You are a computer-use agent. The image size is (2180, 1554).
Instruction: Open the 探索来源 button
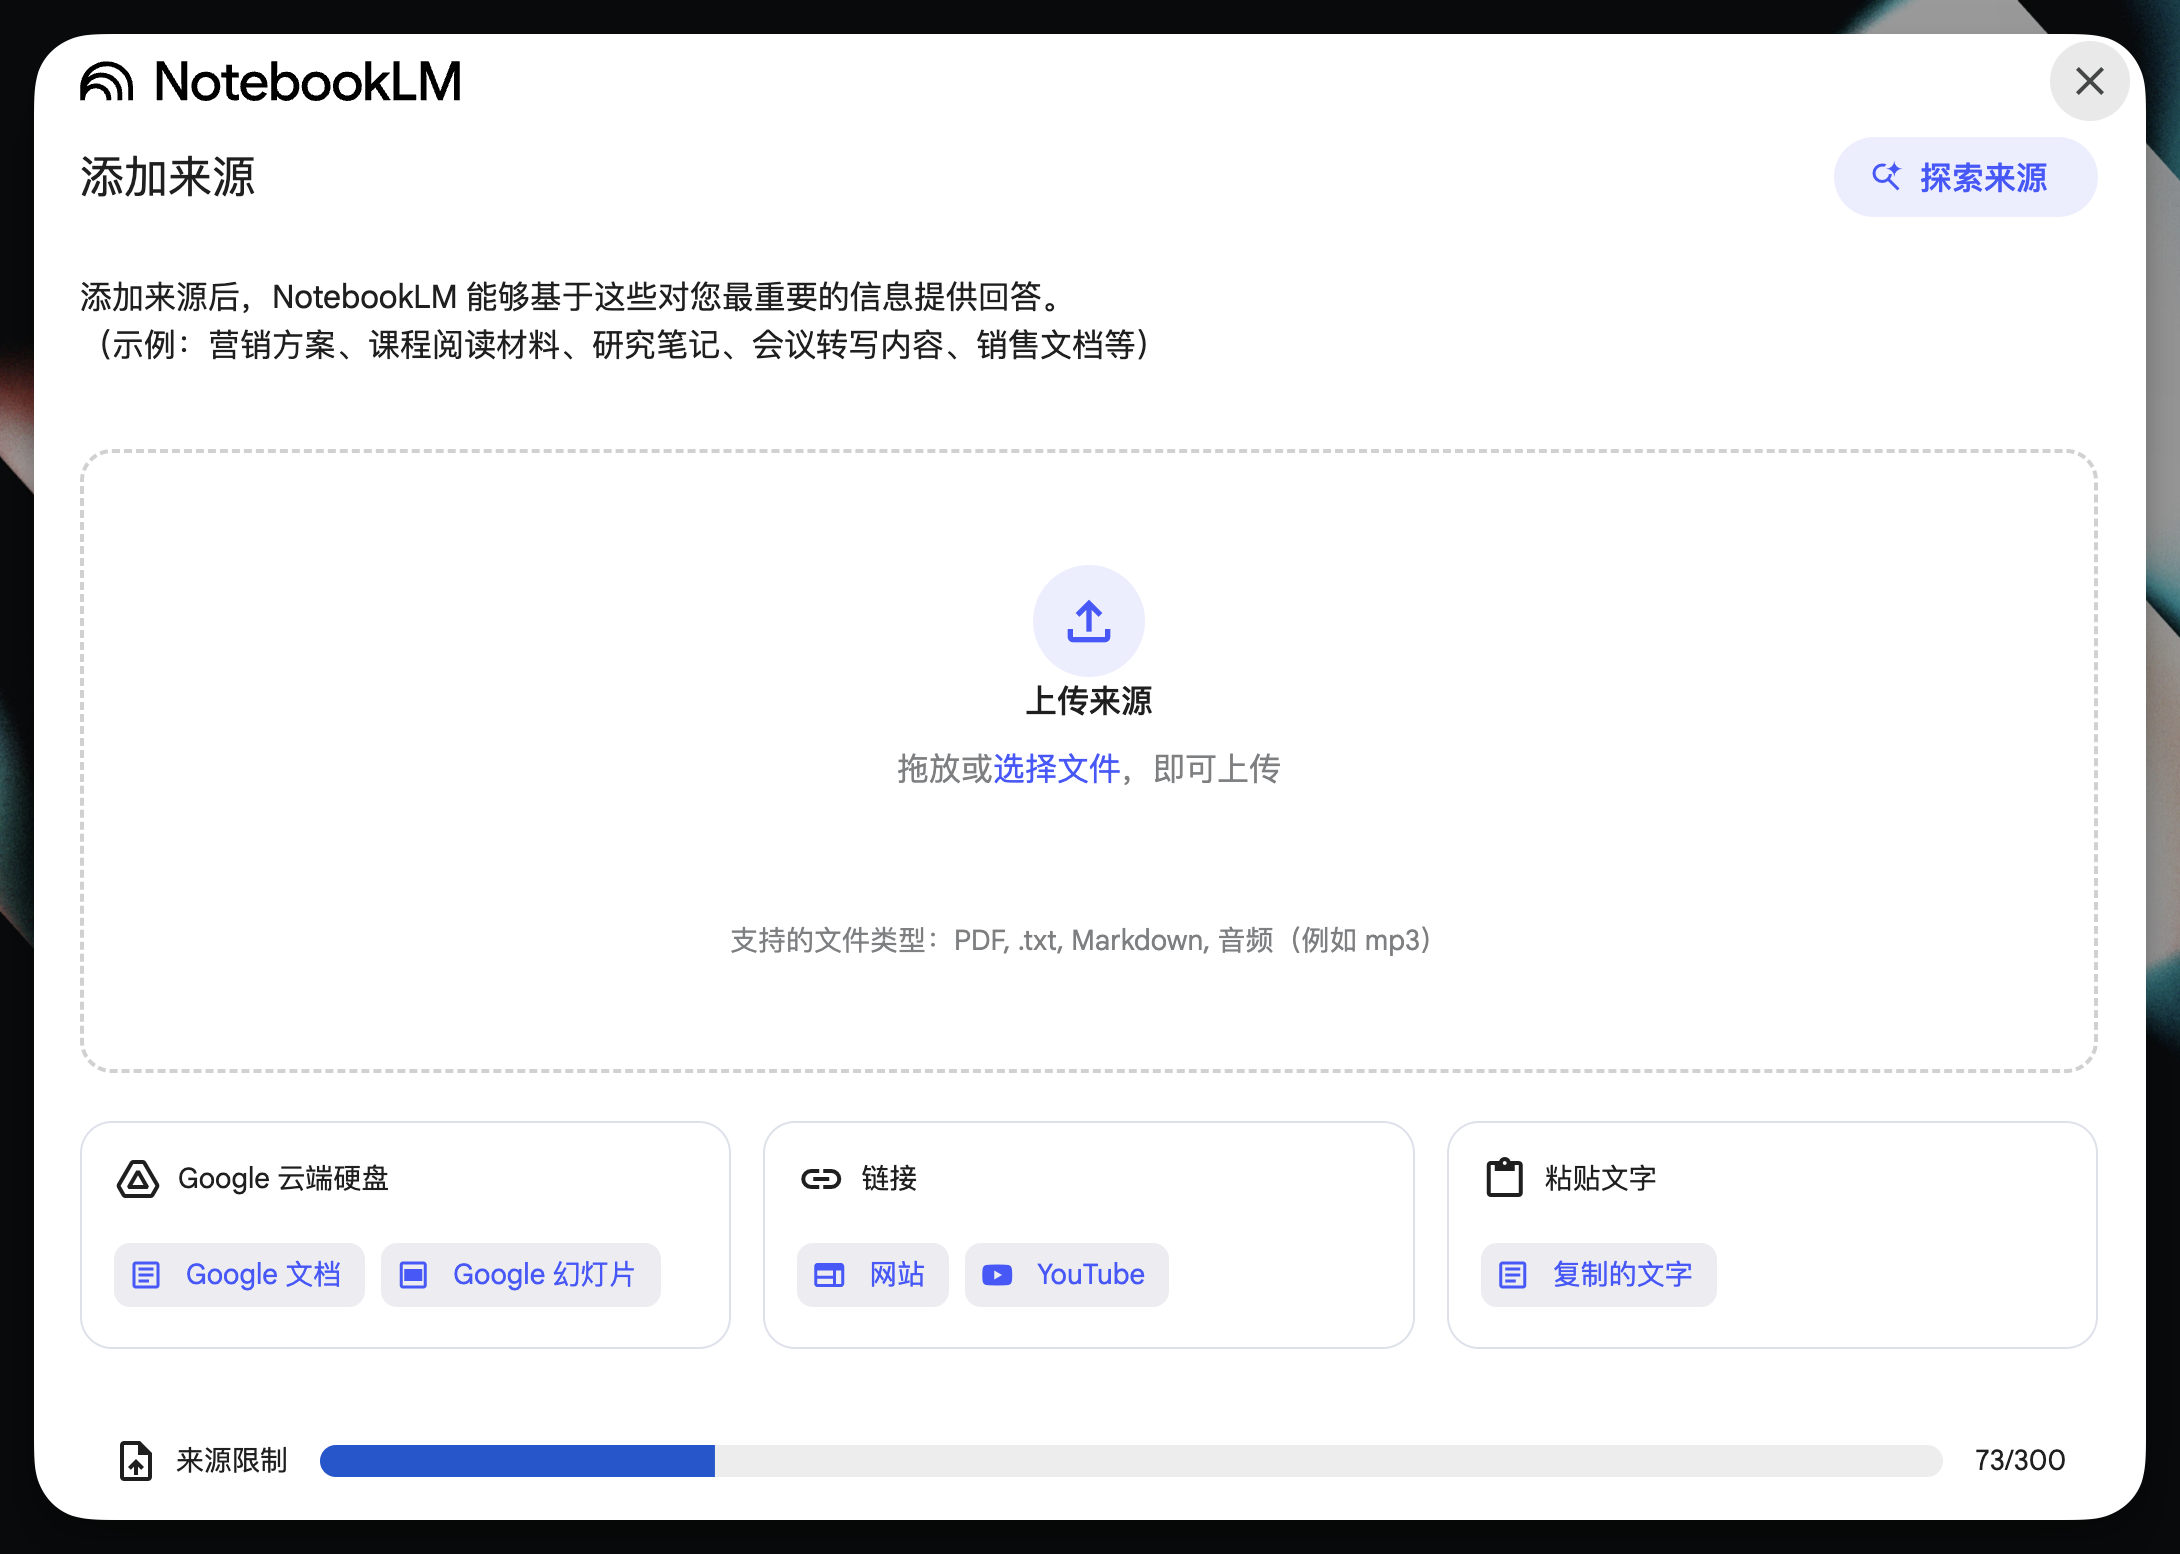(x=1965, y=177)
